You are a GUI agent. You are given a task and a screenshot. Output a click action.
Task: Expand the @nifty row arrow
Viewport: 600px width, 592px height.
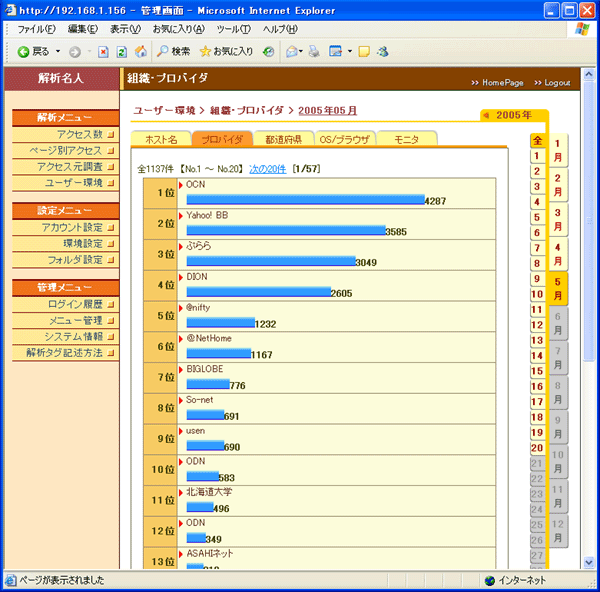pos(181,308)
